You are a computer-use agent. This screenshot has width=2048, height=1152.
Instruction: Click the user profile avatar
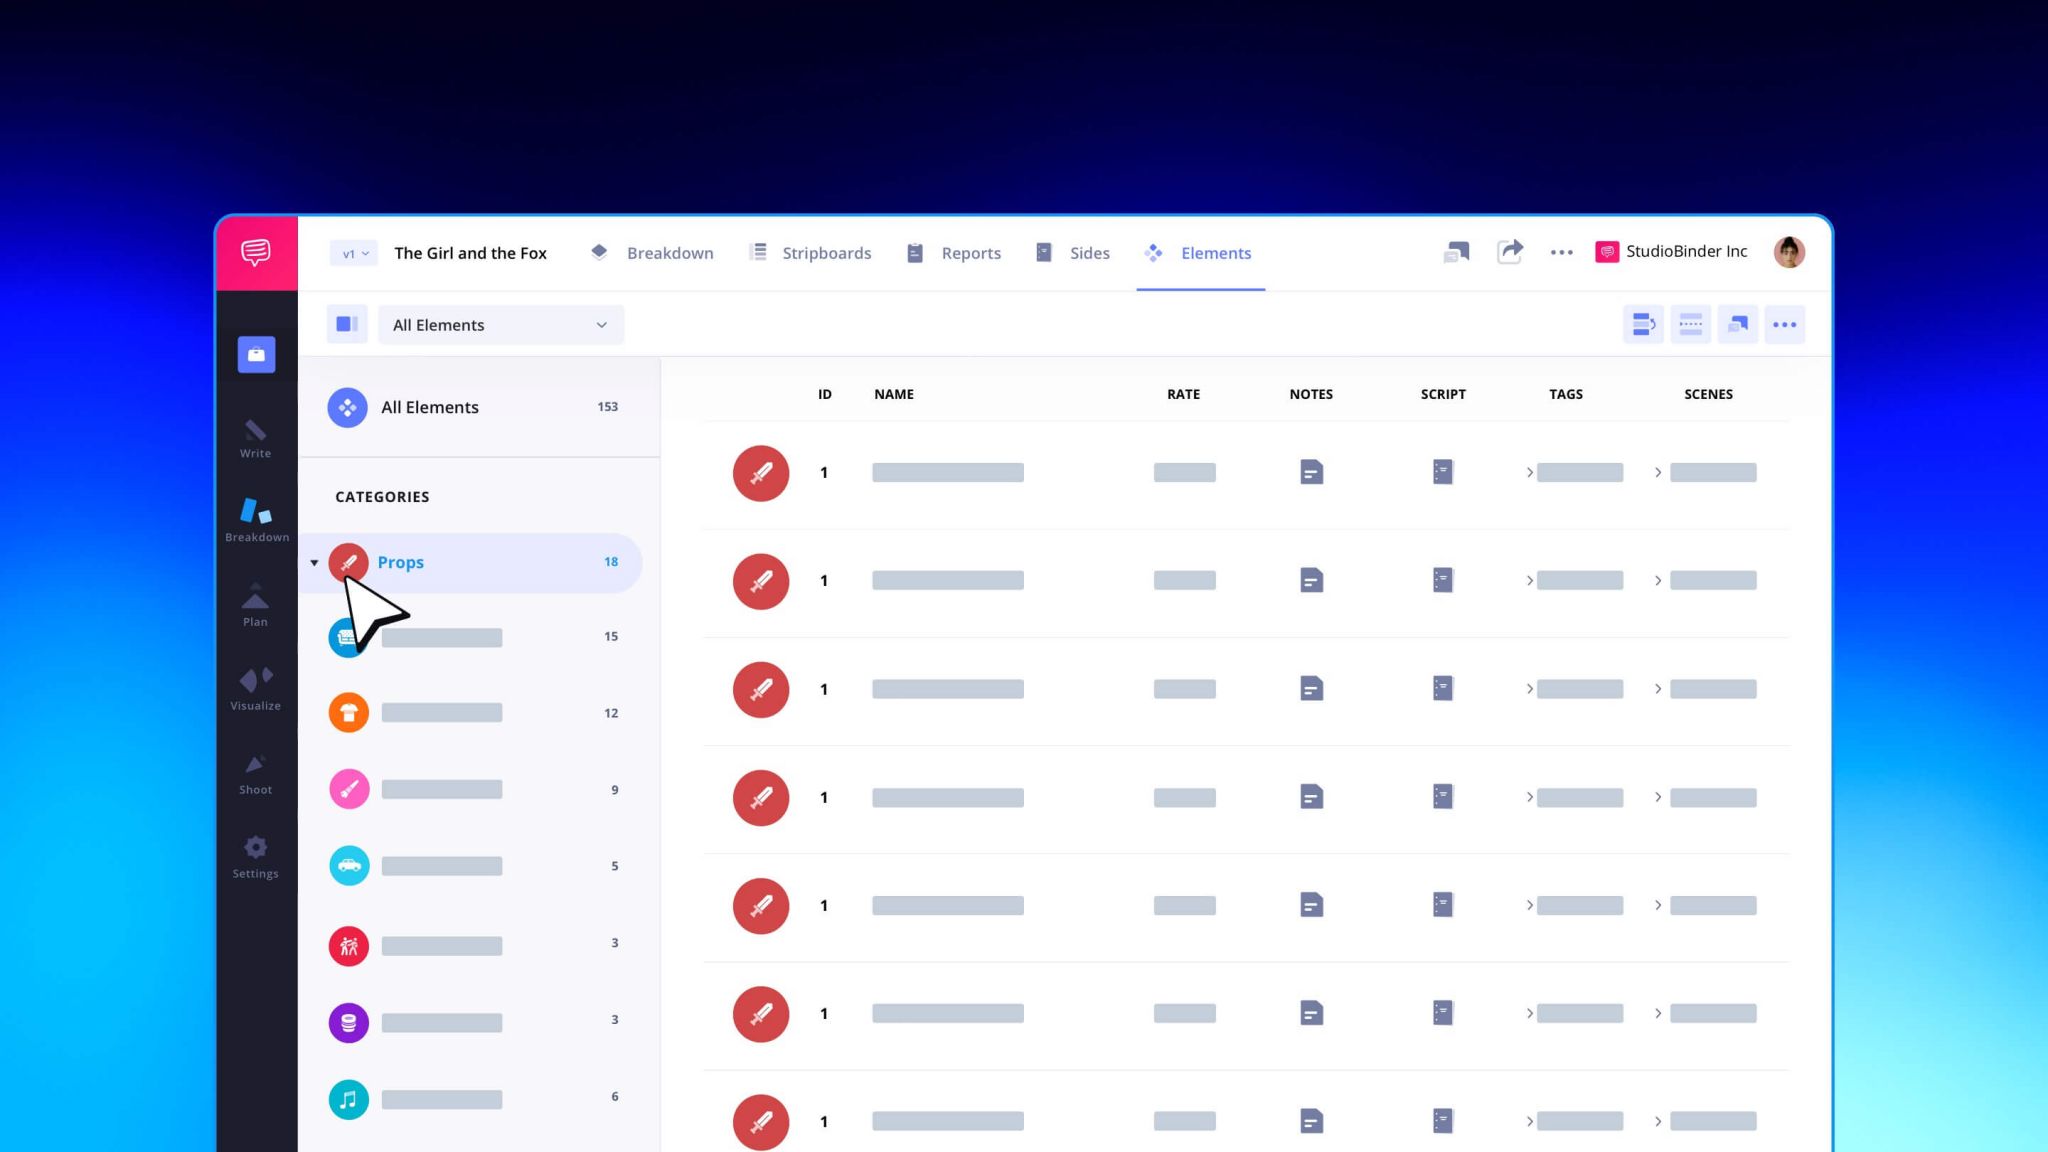click(x=1788, y=252)
